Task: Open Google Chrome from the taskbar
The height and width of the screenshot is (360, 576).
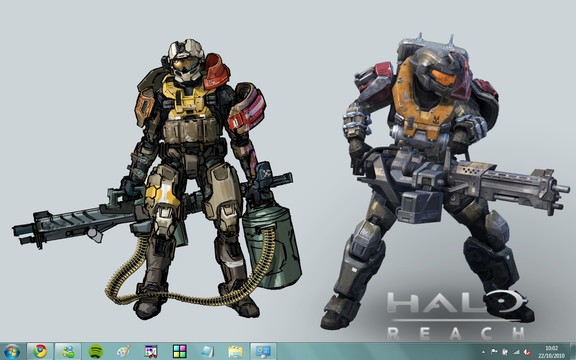Action: [40, 352]
